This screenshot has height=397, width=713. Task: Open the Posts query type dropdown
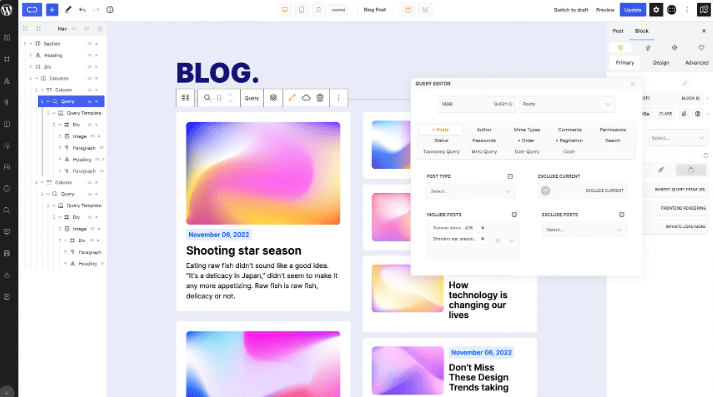point(567,104)
